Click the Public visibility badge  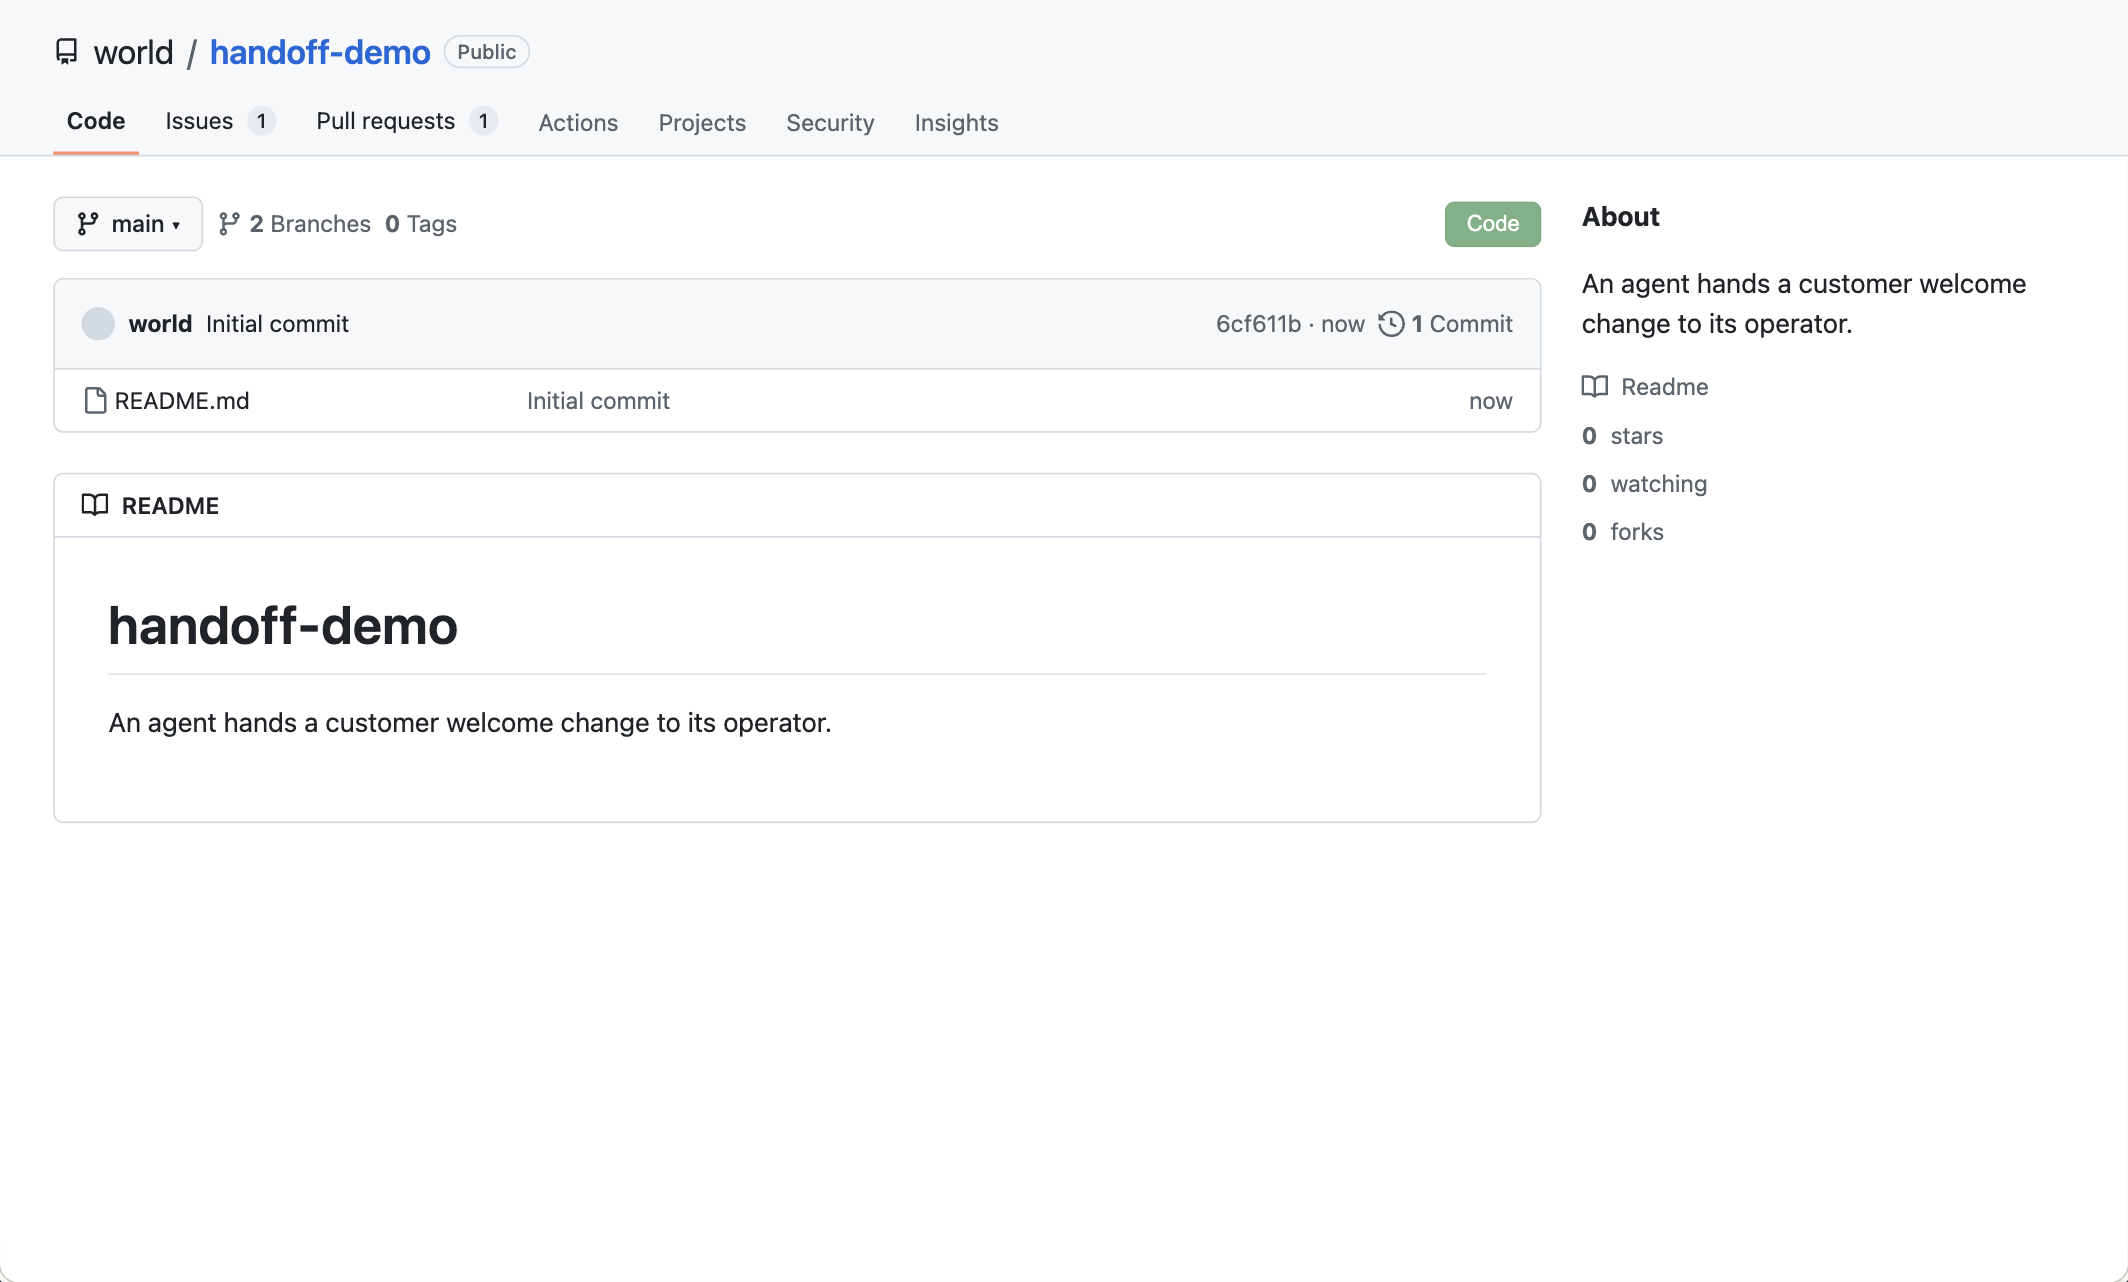click(486, 52)
